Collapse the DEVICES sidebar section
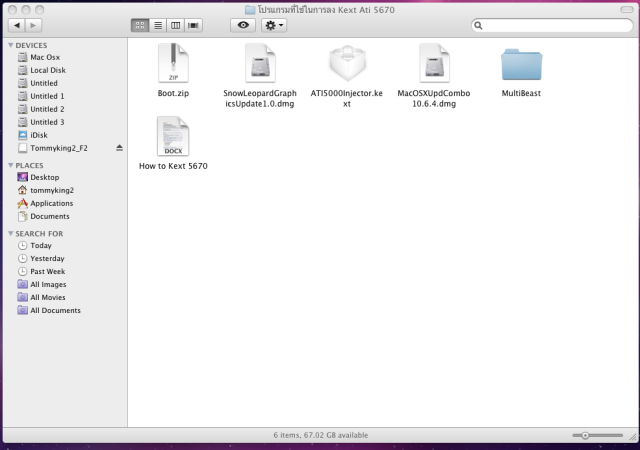Screen dimensions: 640x450 pyautogui.click(x=10, y=45)
